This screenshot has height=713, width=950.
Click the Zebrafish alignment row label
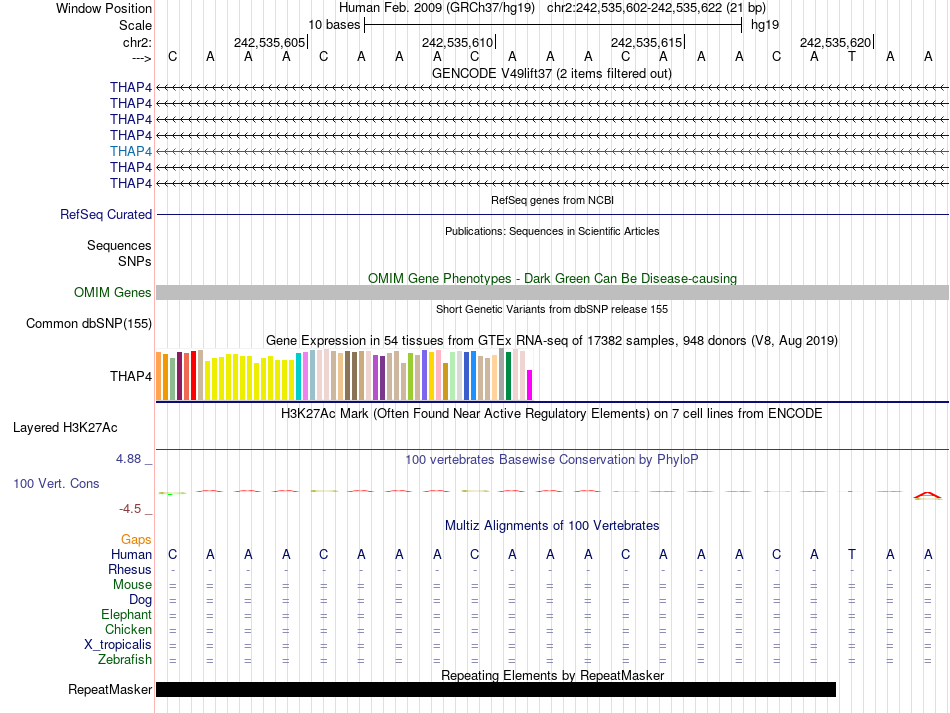point(125,659)
